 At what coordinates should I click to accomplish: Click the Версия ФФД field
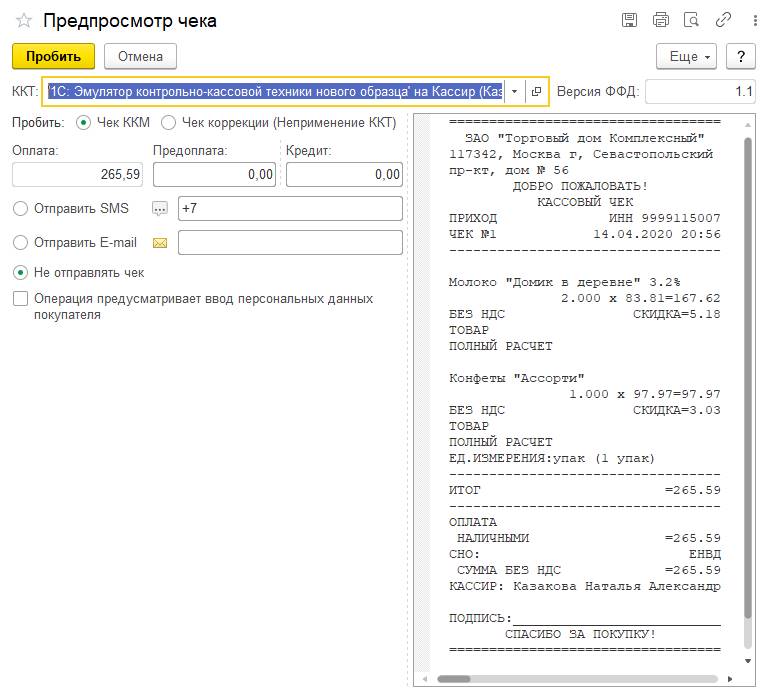coord(700,91)
